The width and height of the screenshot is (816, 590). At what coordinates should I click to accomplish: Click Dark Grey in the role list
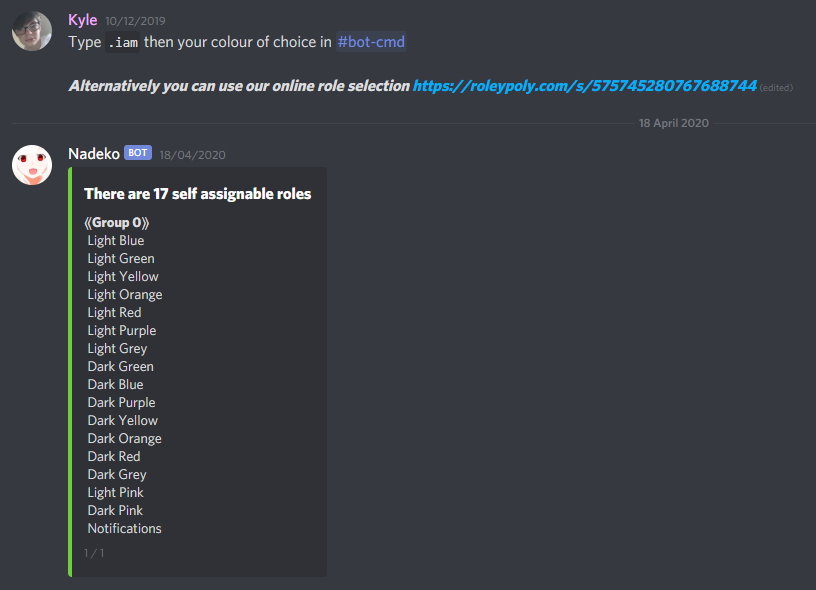coord(117,474)
